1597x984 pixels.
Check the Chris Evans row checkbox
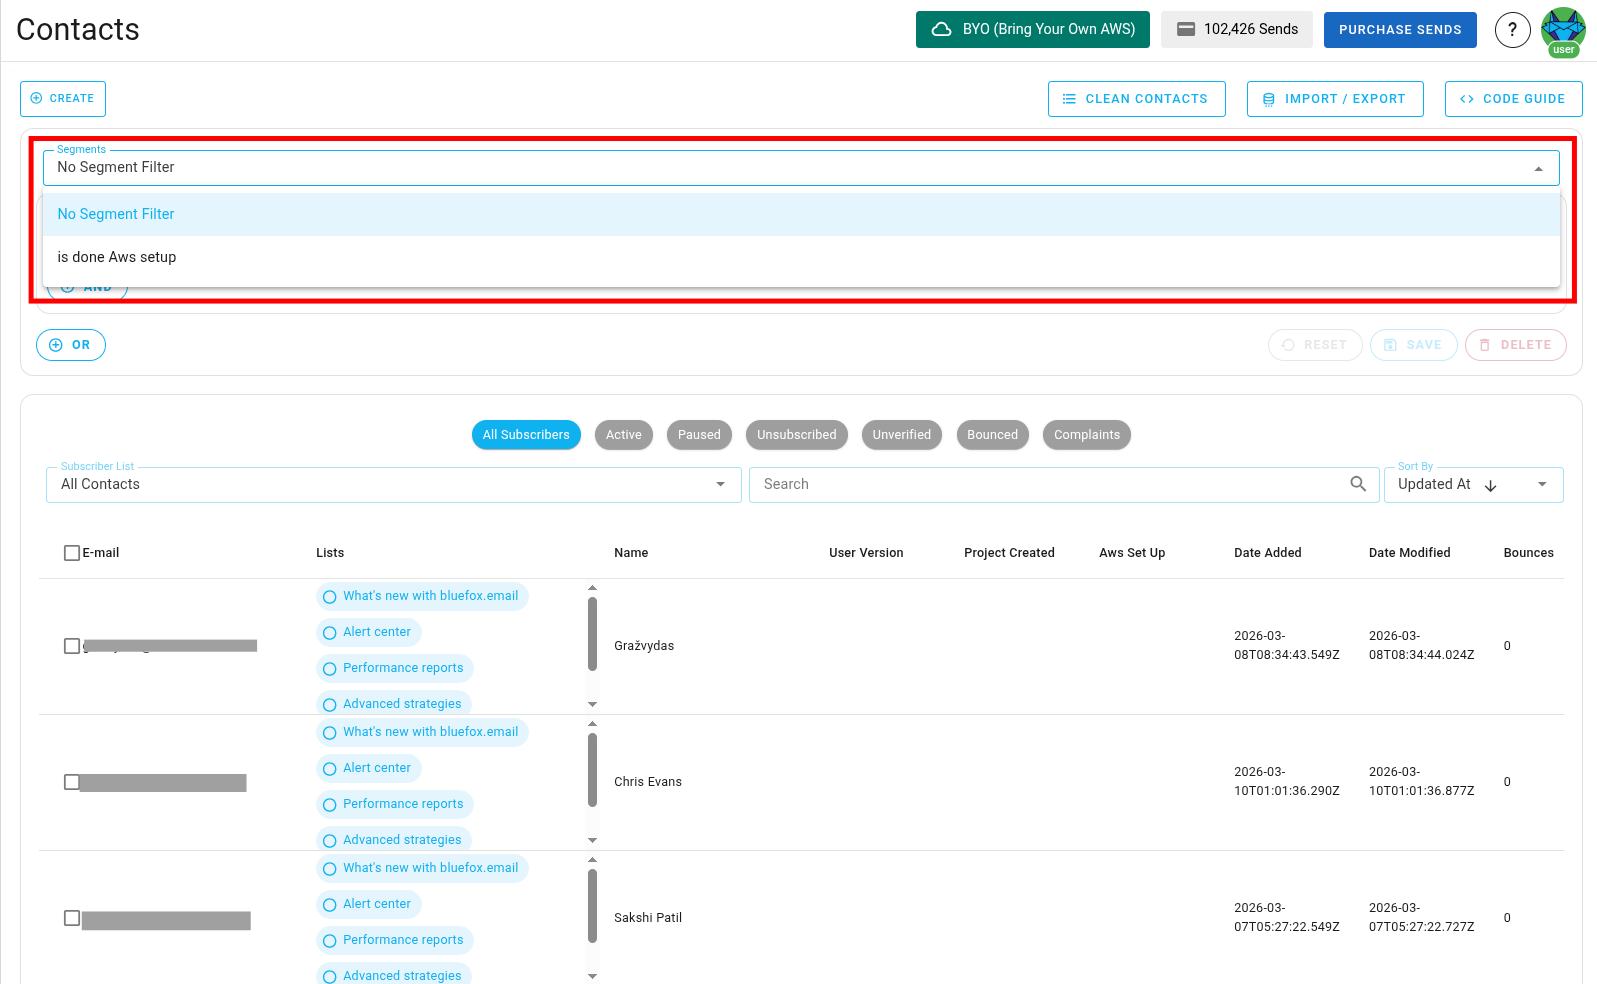(72, 782)
